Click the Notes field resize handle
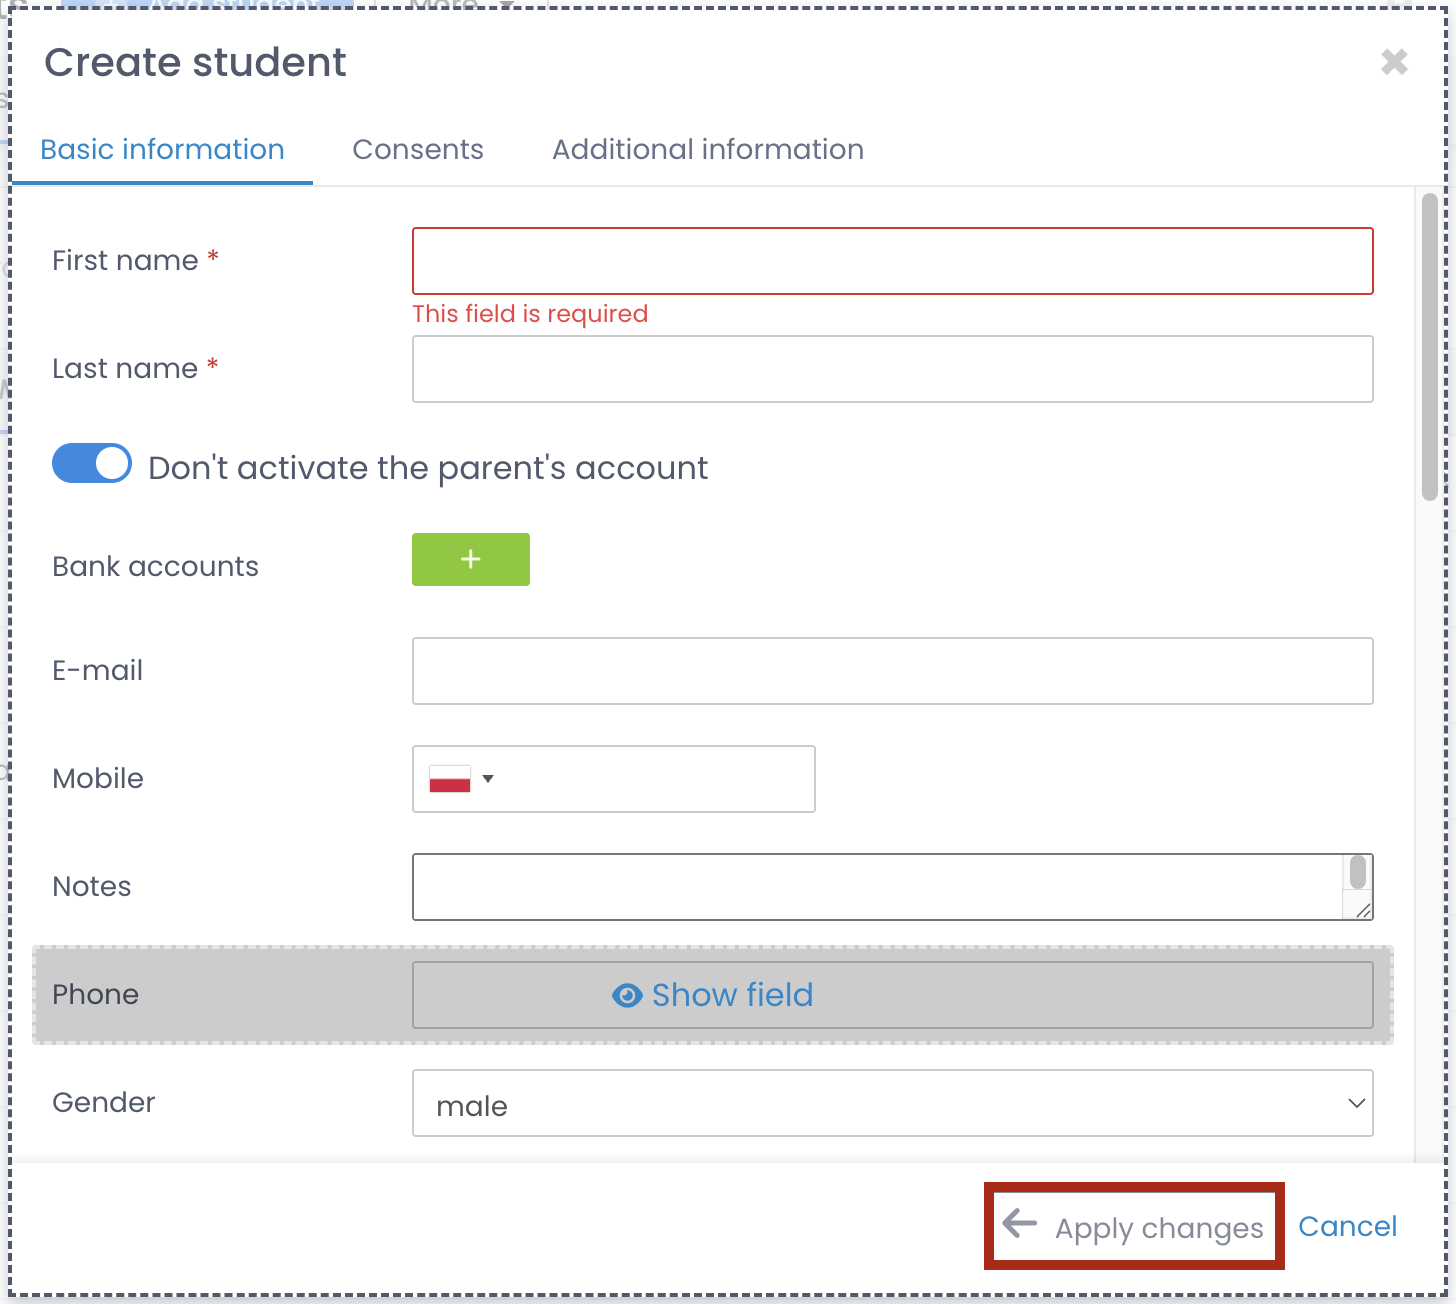Viewport: 1456px width, 1304px height. 1363,910
